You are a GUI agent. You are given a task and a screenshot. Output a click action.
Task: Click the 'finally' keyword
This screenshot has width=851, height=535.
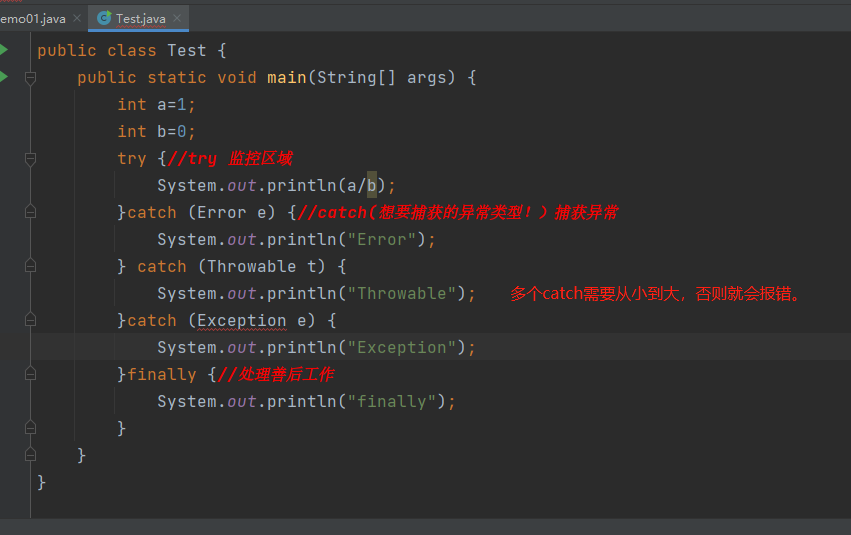click(162, 375)
